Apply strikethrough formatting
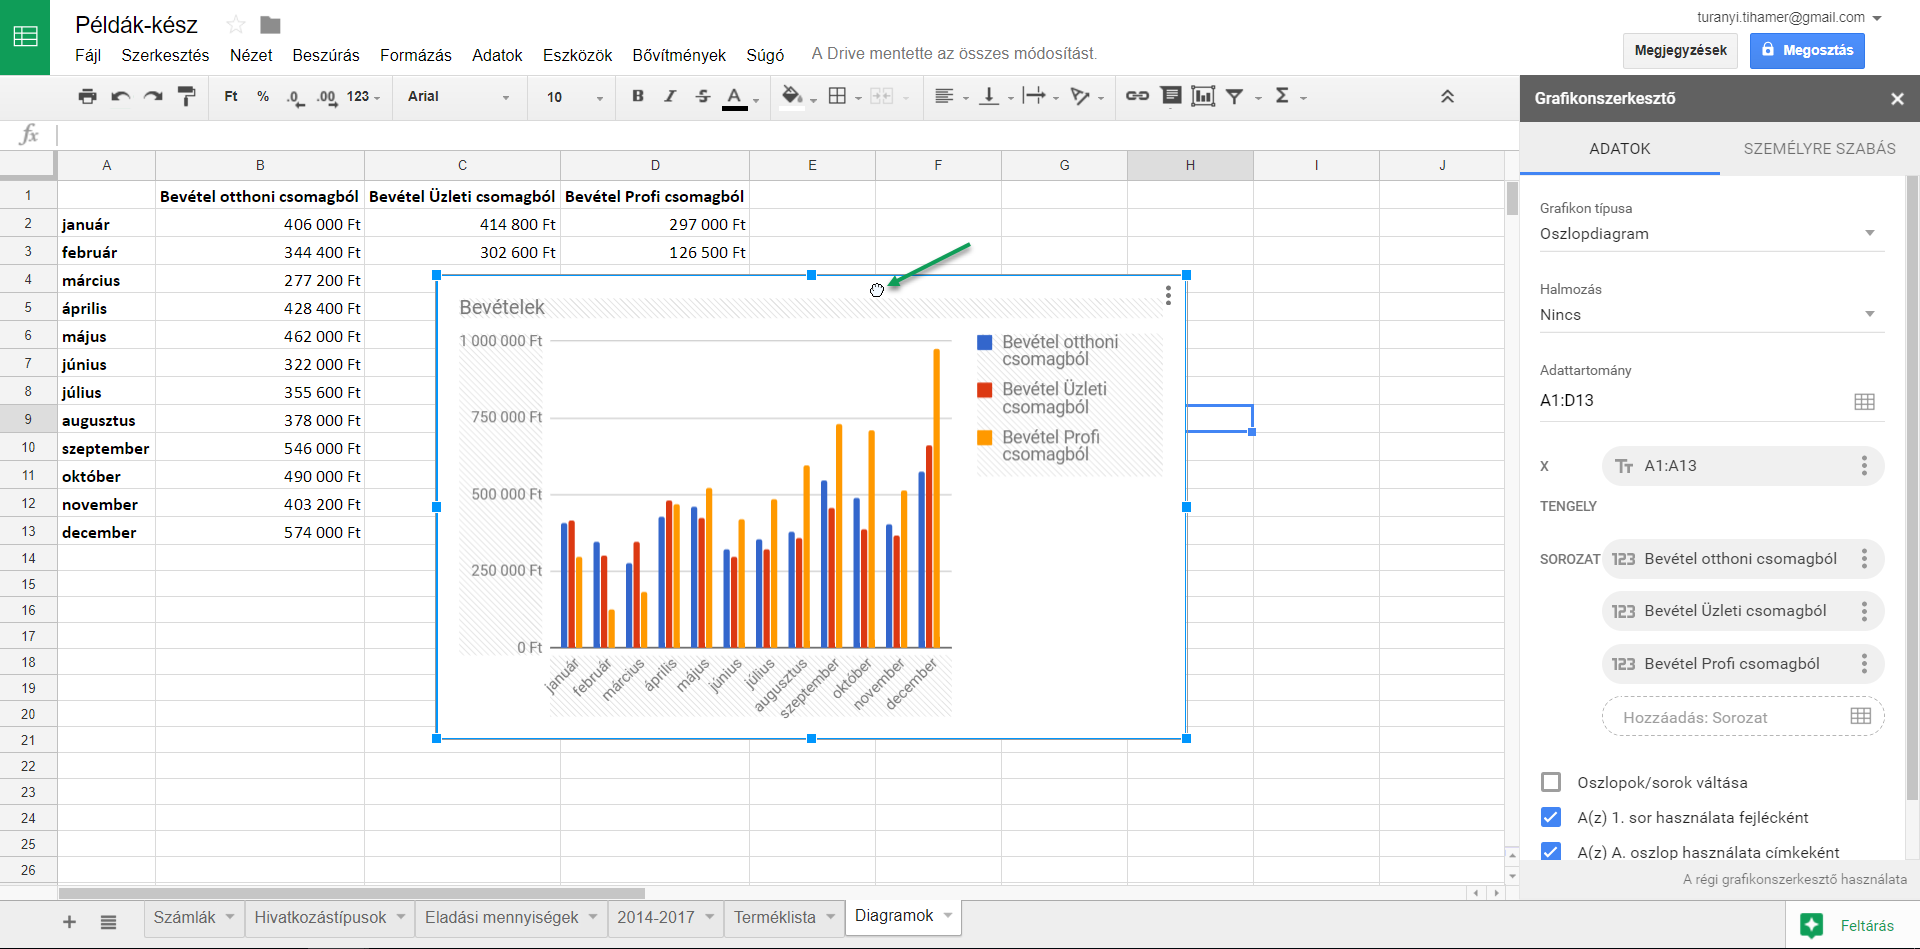Screen dimensions: 1920x949 (703, 97)
